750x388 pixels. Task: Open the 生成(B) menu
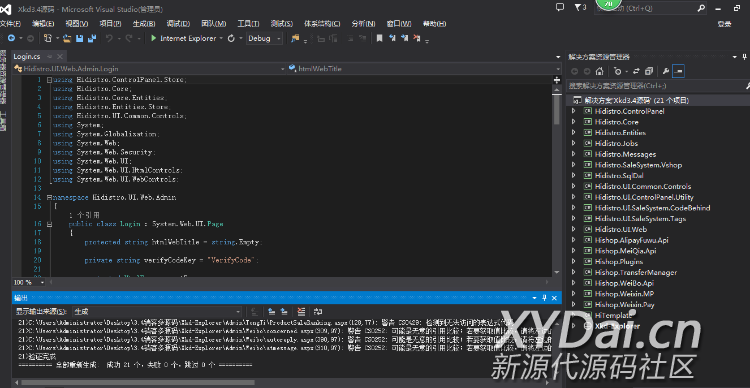pos(144,23)
